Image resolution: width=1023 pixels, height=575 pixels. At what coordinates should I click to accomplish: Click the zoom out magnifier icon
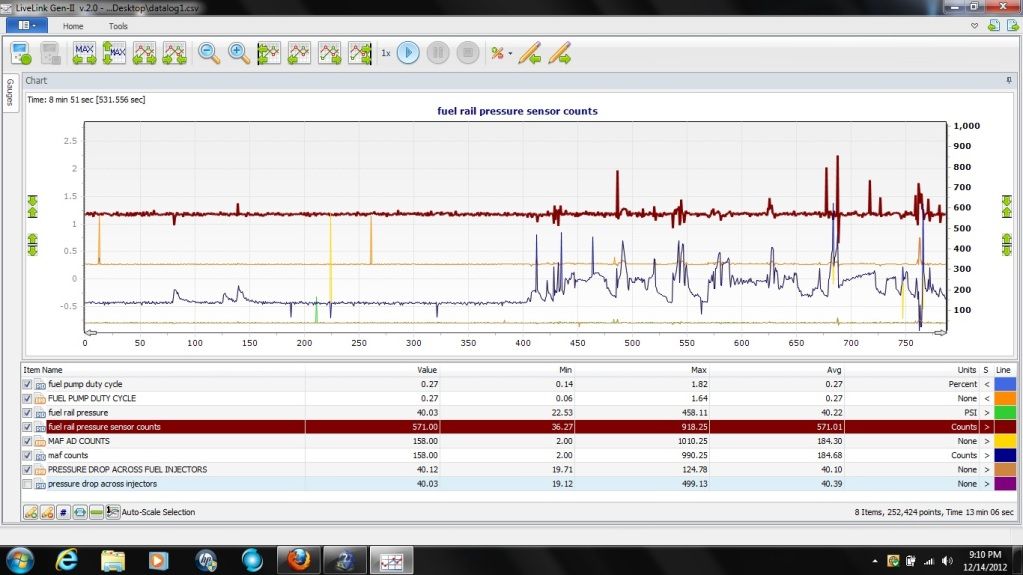click(209, 53)
